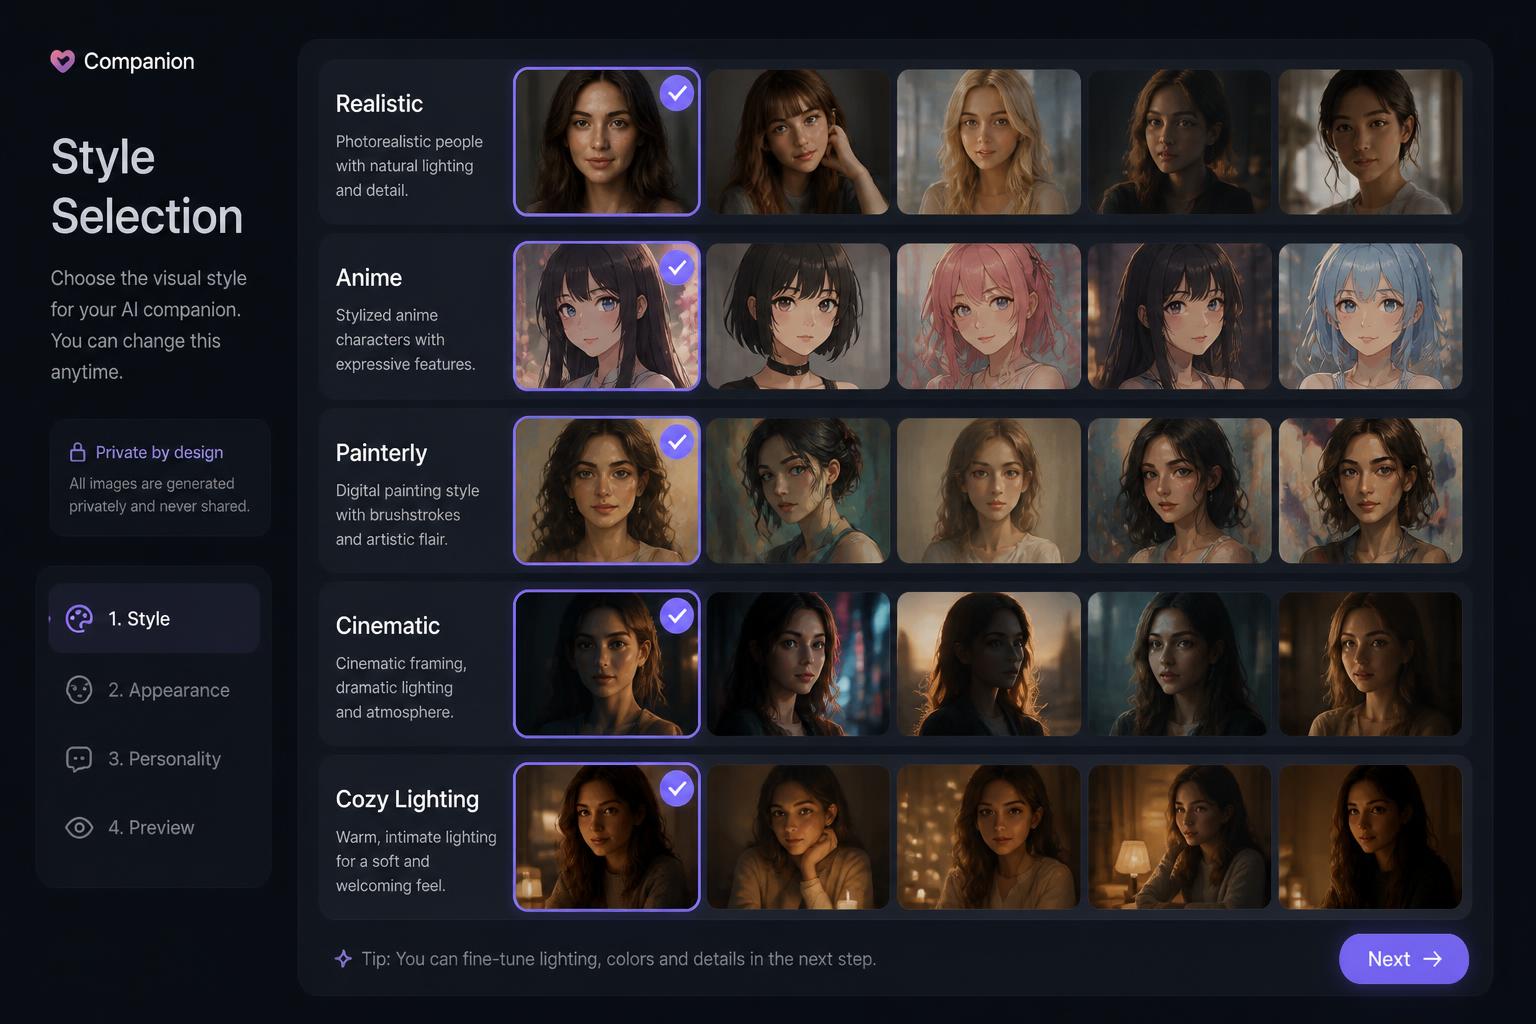Select the fourth Cinematic portrait
The image size is (1536, 1024).
click(1180, 664)
